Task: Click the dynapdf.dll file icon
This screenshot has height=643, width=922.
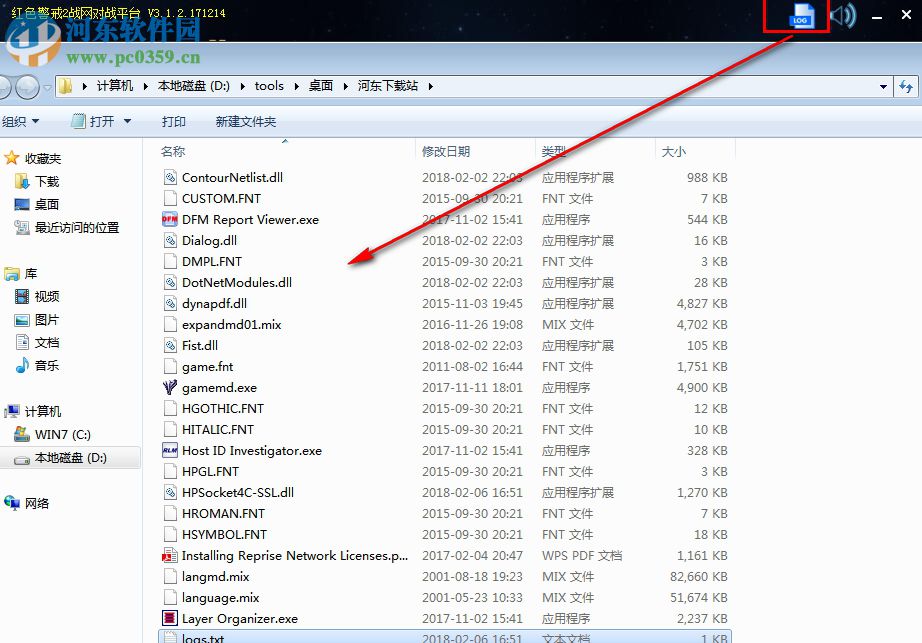Action: (170, 303)
